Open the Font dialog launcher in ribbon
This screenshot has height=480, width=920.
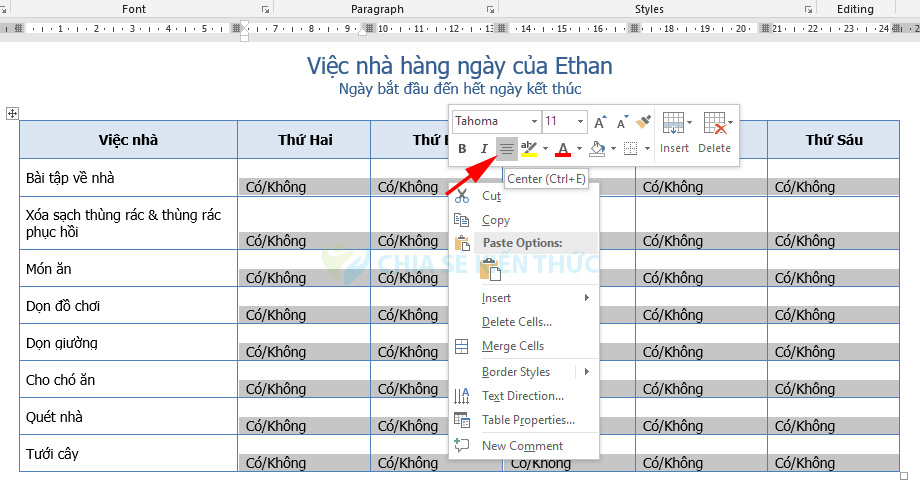(x=265, y=9)
